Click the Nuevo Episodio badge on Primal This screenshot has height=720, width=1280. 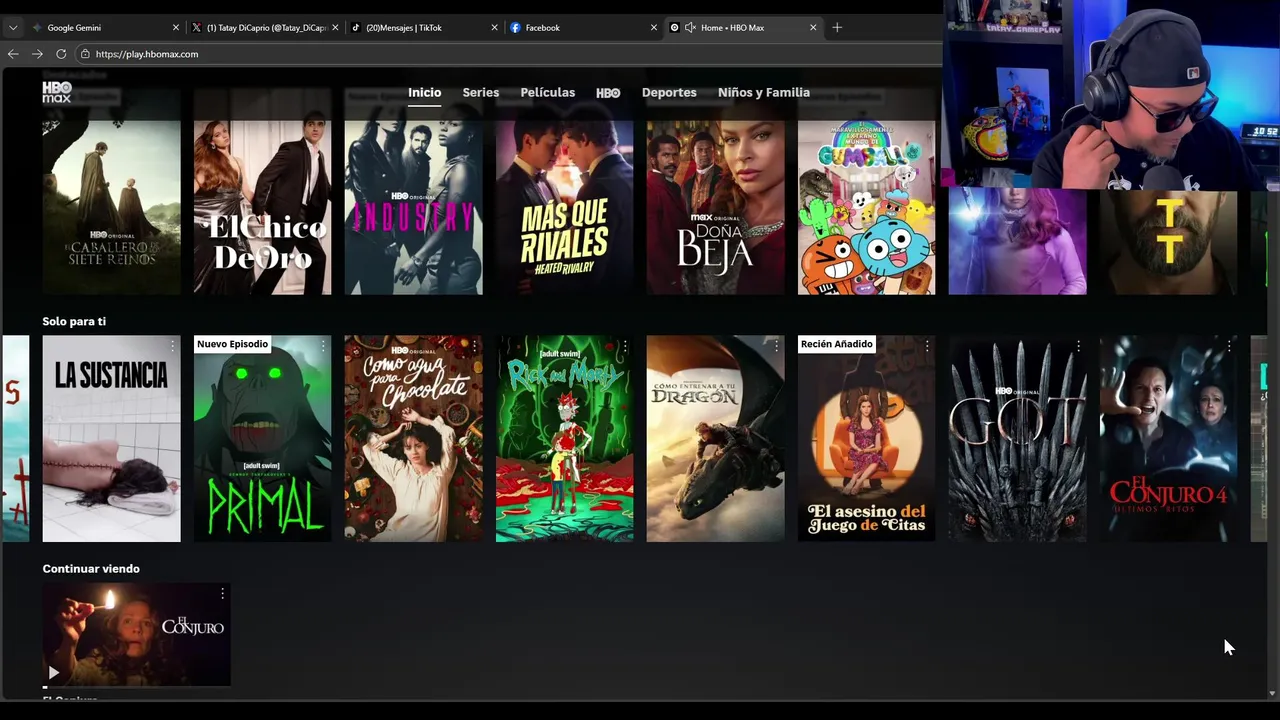coord(232,344)
